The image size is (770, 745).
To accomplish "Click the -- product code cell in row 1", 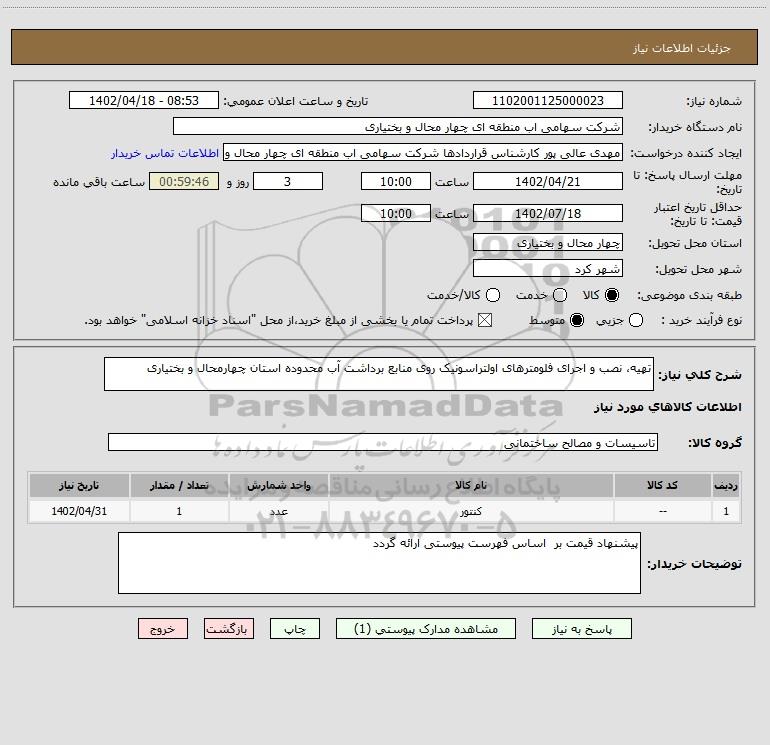I will (x=662, y=511).
